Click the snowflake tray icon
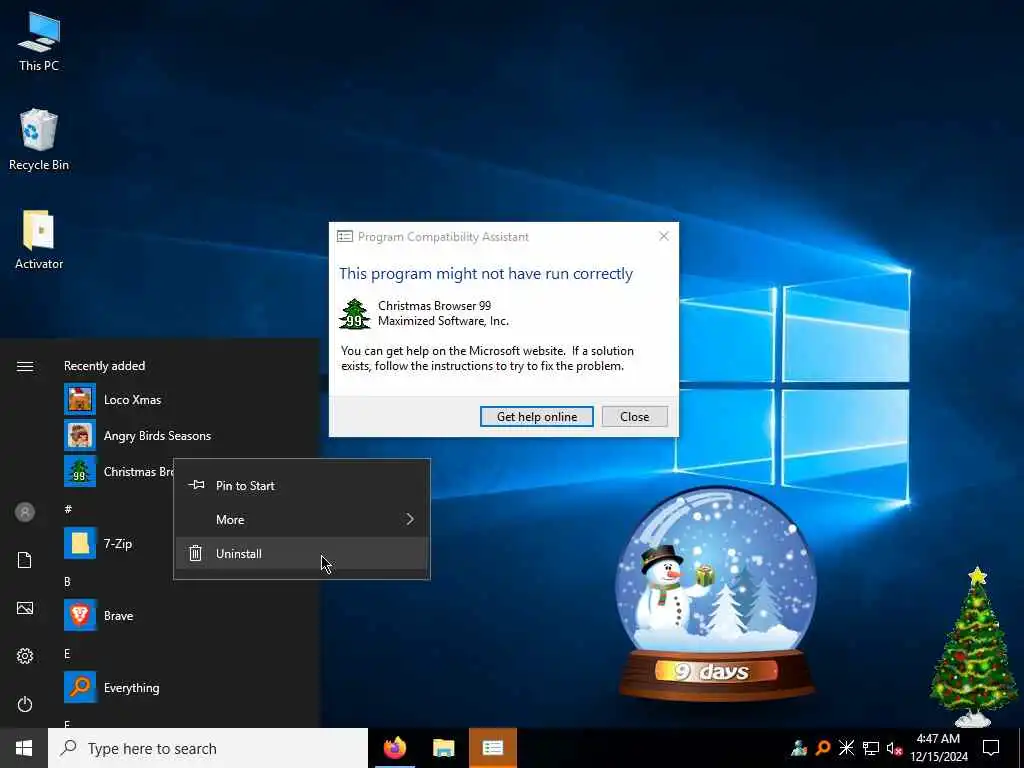The height and width of the screenshot is (768, 1024). 846,748
